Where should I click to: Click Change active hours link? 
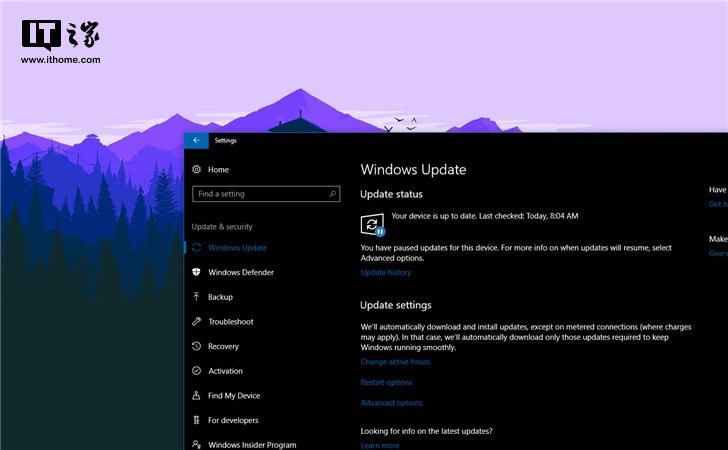click(x=395, y=362)
